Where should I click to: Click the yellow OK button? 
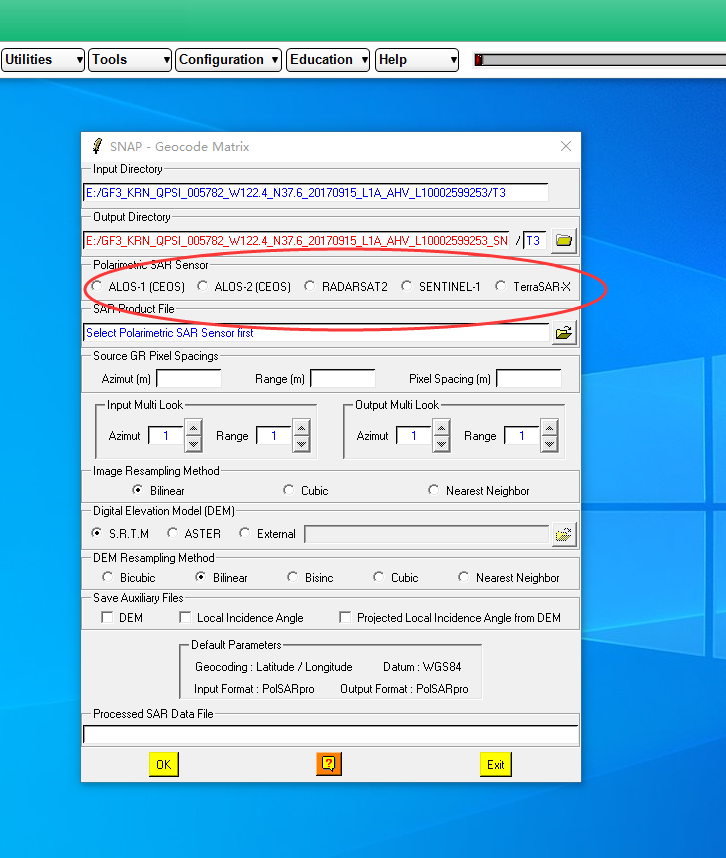click(164, 764)
